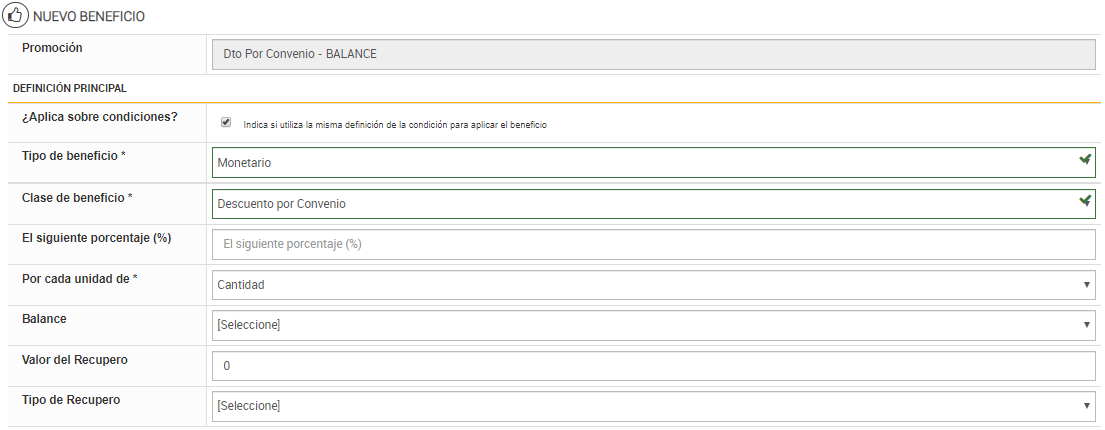Open the Tipo de Recupero dropdown
This screenshot has width=1105, height=430.
coord(654,406)
